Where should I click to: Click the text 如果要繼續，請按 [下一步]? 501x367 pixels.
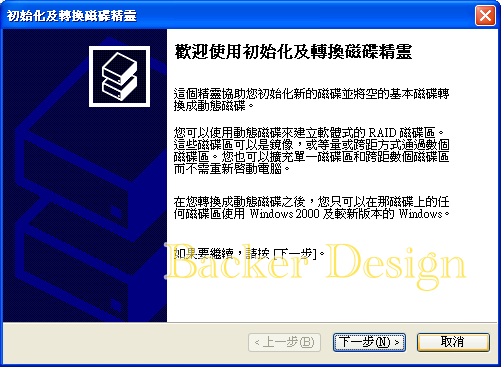point(249,254)
